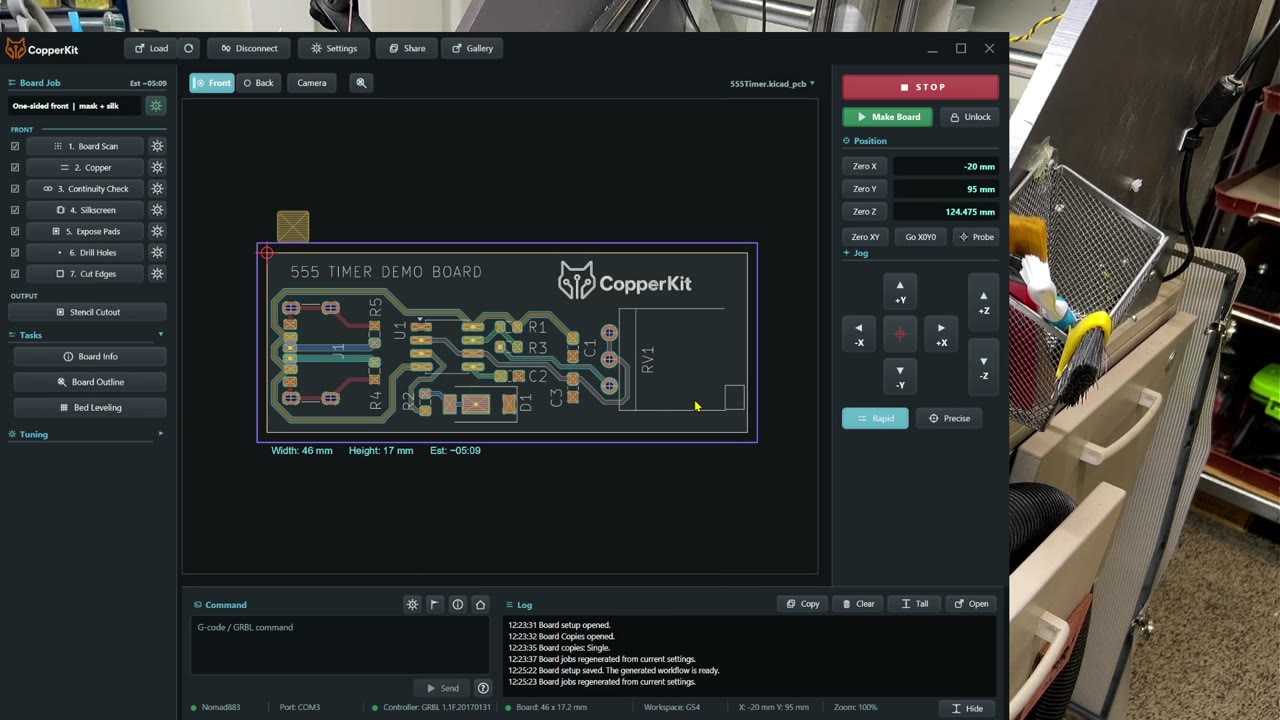Image resolution: width=1280 pixels, height=720 pixels.
Task: Uncheck the Board Scan step checkbox
Action: [x=15, y=146]
